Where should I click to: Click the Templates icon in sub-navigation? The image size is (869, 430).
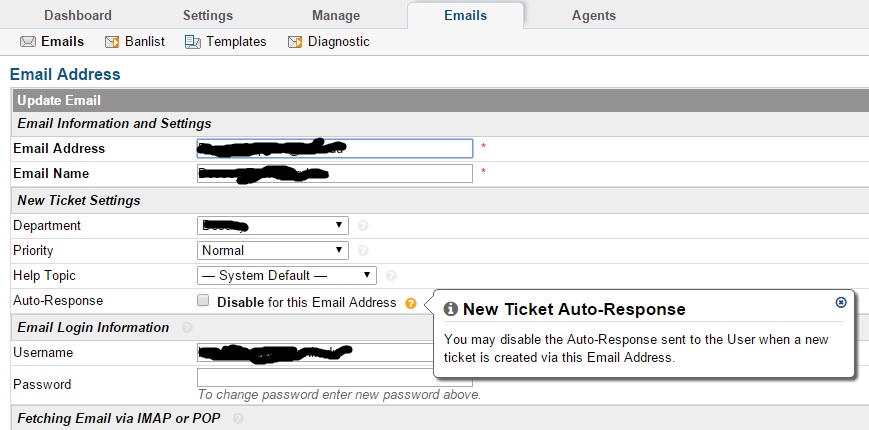[x=193, y=42]
